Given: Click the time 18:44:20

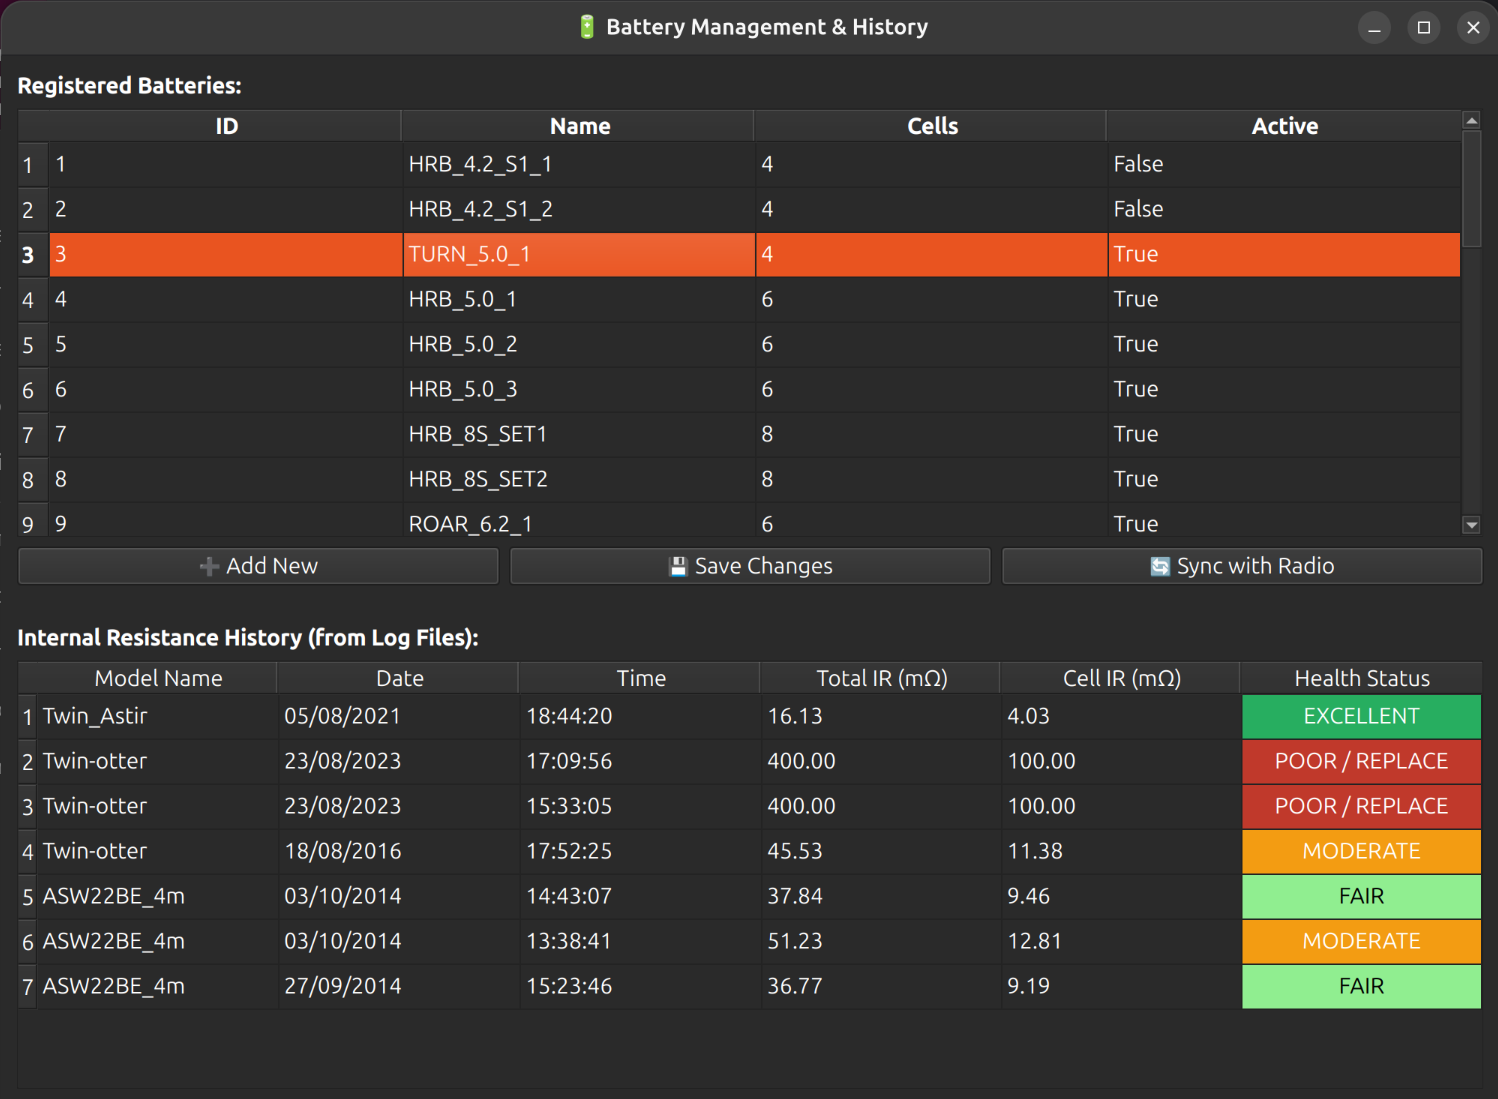Looking at the screenshot, I should coord(640,716).
